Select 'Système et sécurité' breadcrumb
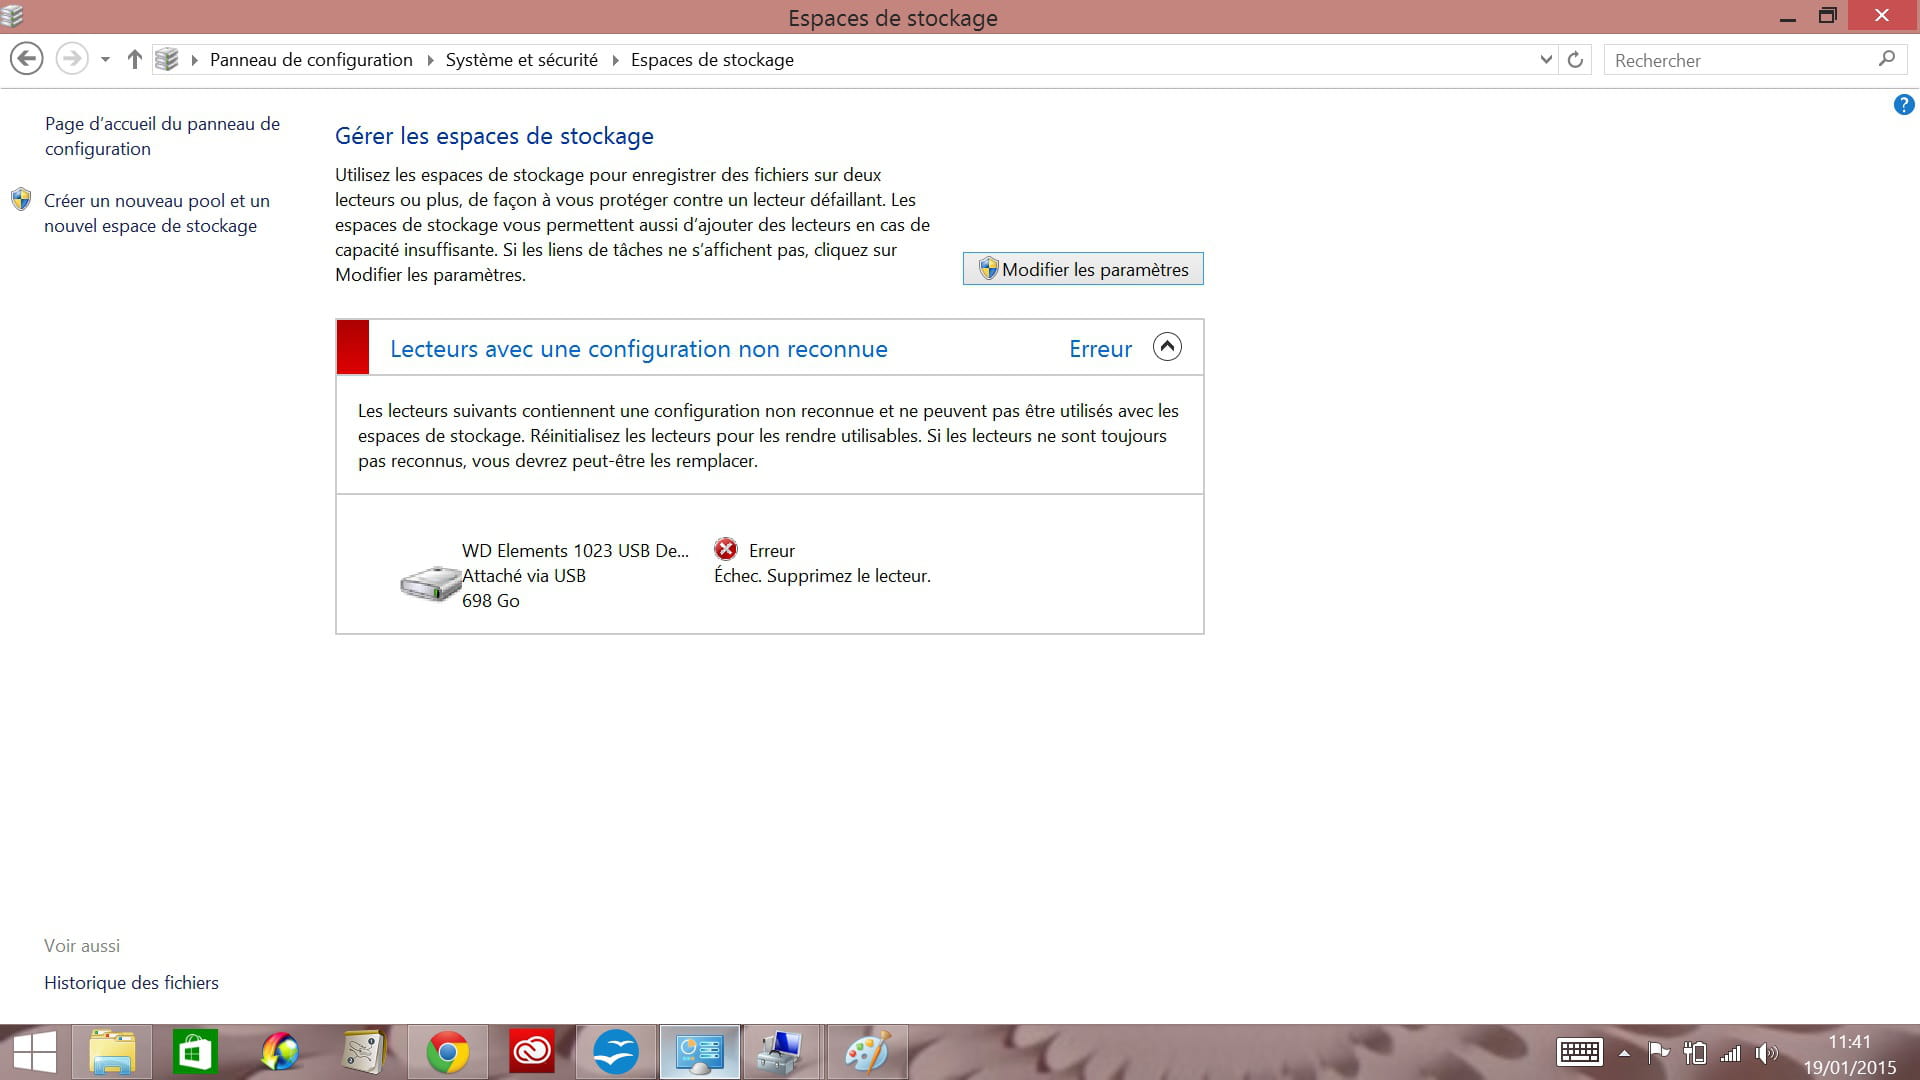The image size is (1920, 1080). [x=521, y=60]
